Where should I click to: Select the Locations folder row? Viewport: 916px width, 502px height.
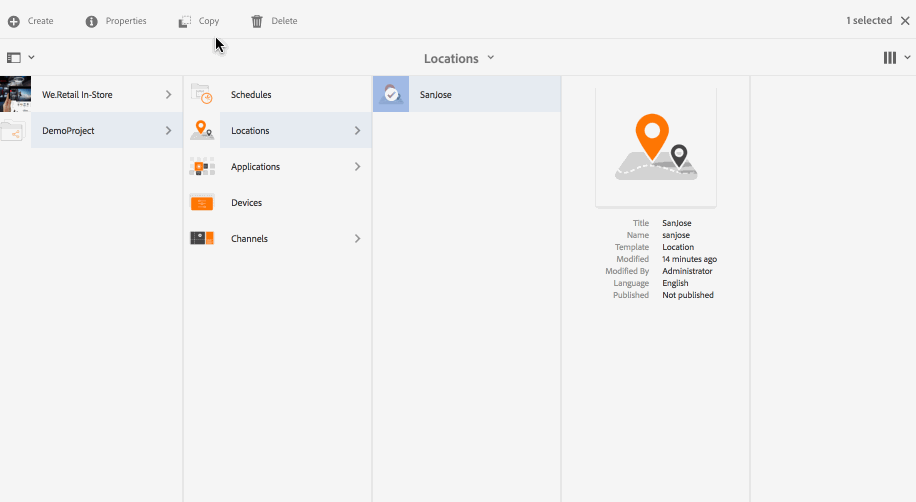(277, 130)
